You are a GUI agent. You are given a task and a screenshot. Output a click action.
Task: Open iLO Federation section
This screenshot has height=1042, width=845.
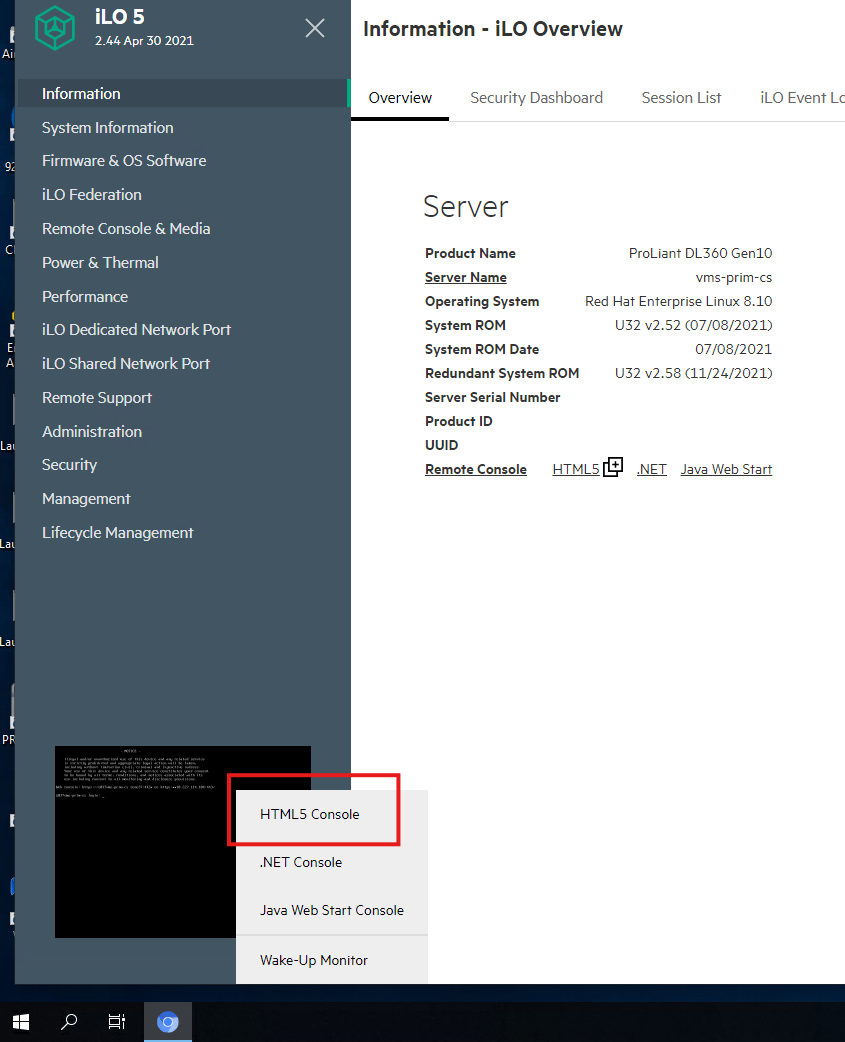(x=92, y=195)
